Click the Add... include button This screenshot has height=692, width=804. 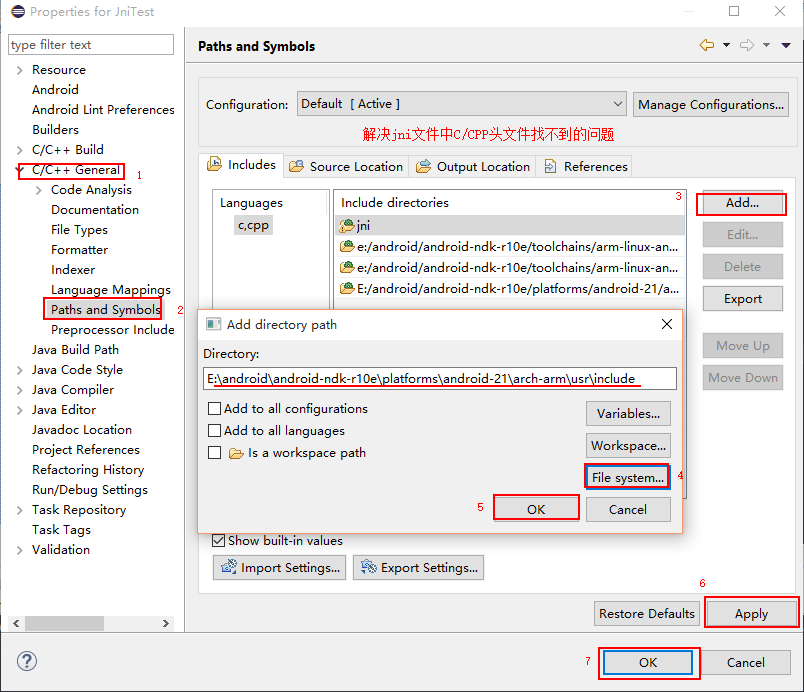click(x=742, y=203)
